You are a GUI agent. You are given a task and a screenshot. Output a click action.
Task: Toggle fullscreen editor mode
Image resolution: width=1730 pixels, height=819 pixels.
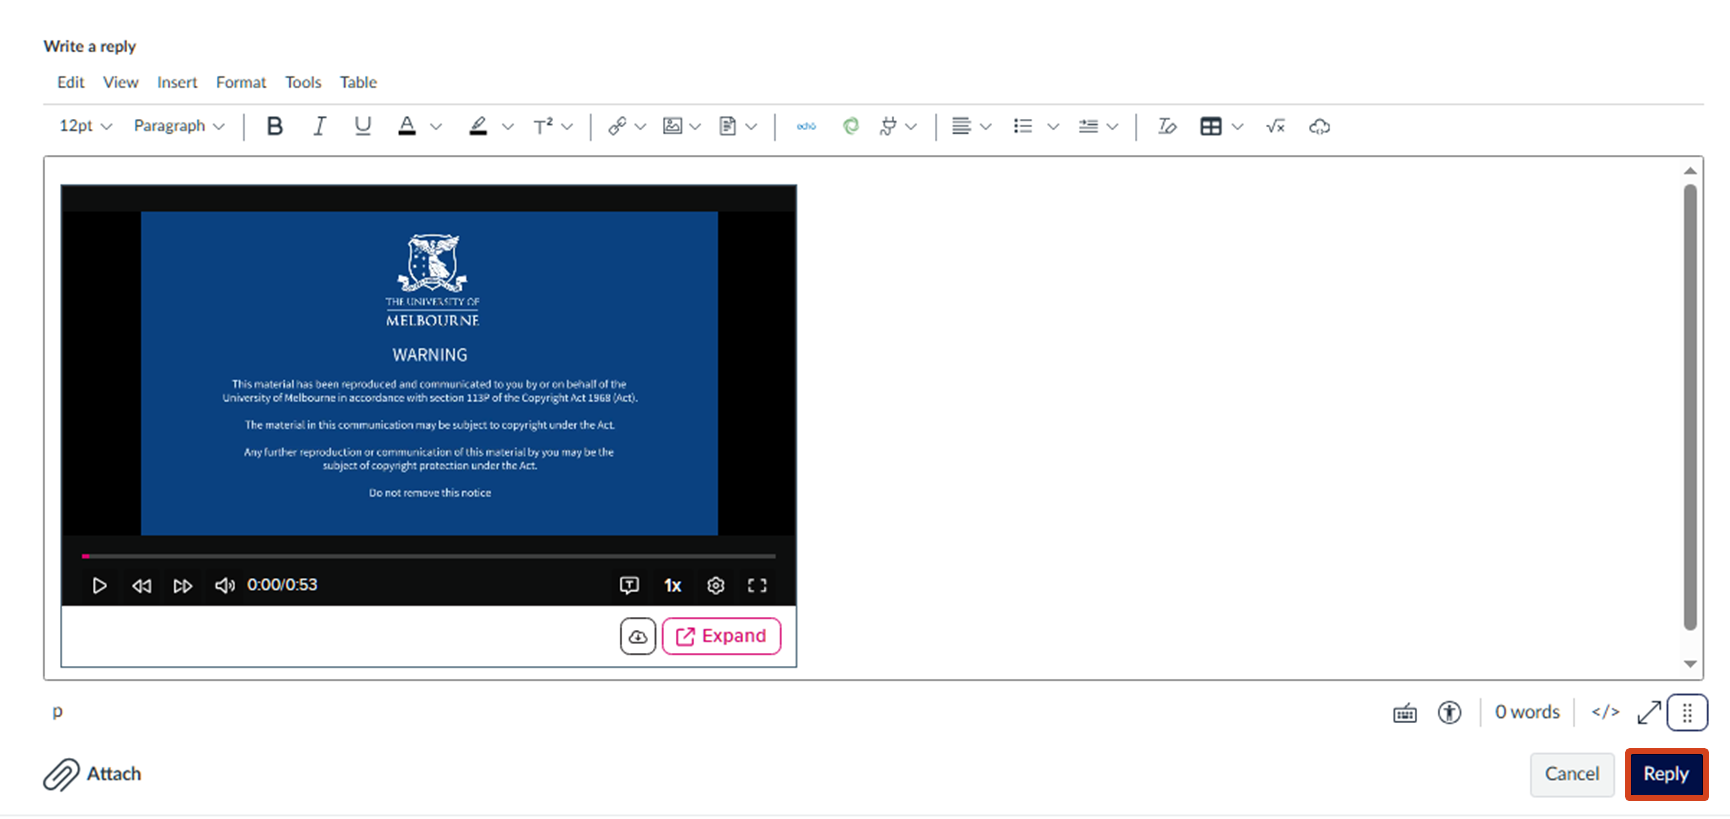[1649, 713]
